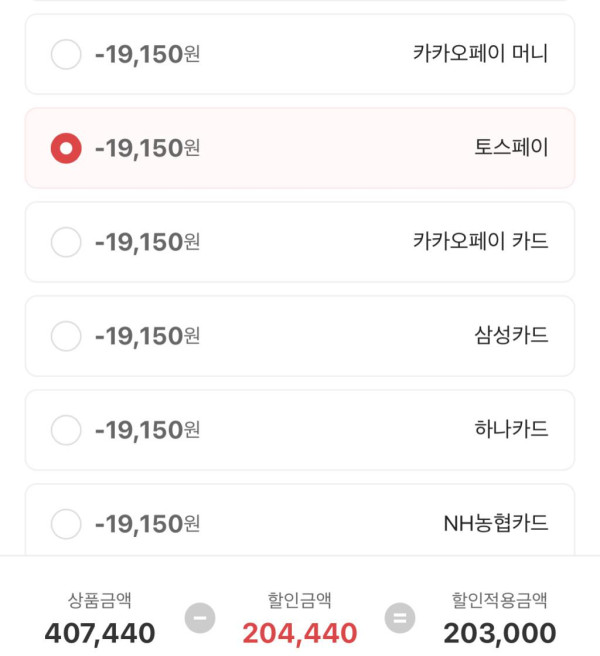The height and width of the screenshot is (656, 600).
Task: Tap the 삼성카드 label text
Action: [511, 336]
